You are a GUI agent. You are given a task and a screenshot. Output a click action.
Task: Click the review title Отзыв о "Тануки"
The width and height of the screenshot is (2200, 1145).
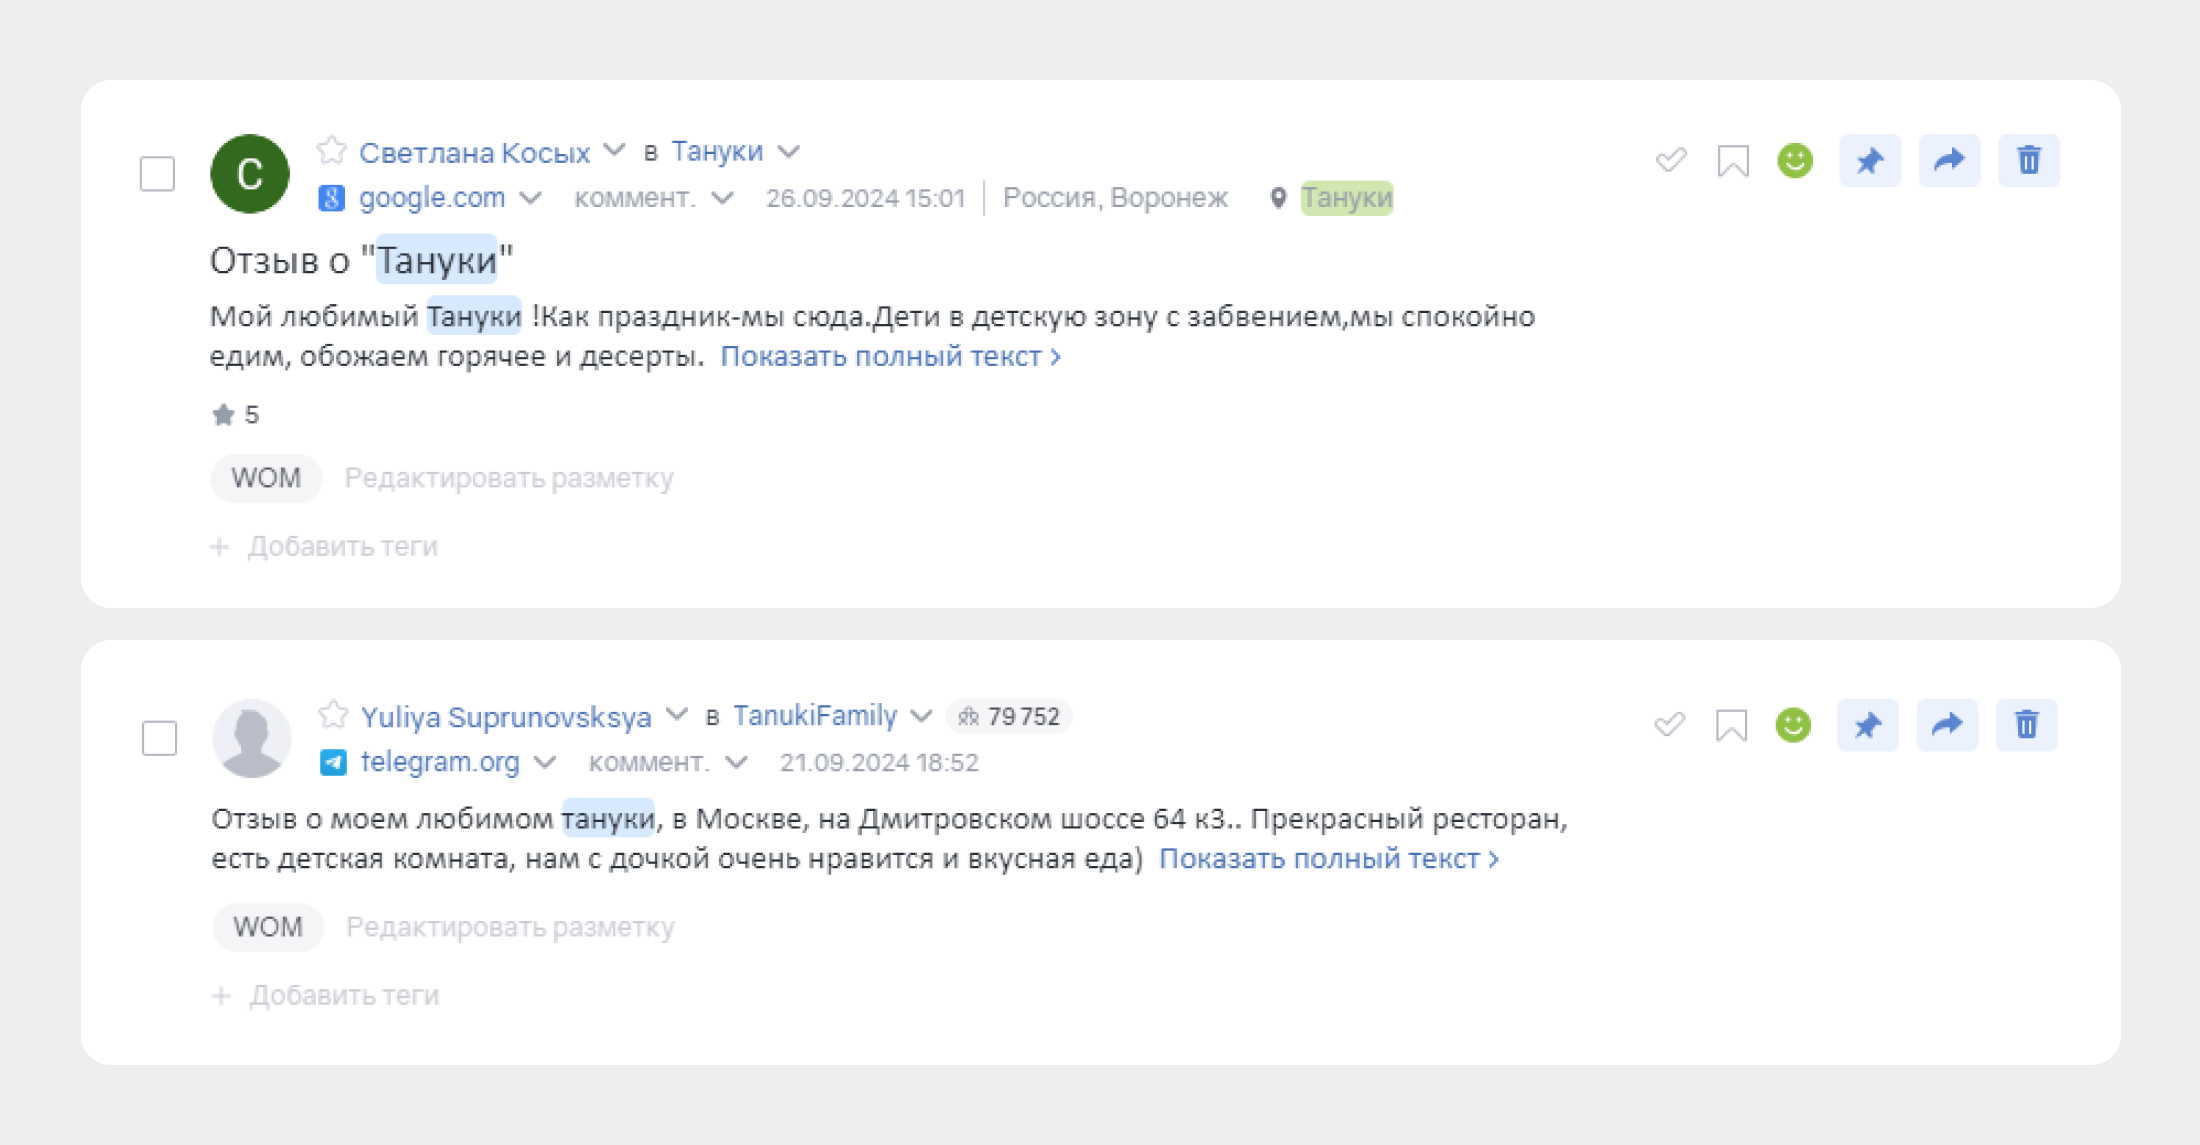[361, 260]
